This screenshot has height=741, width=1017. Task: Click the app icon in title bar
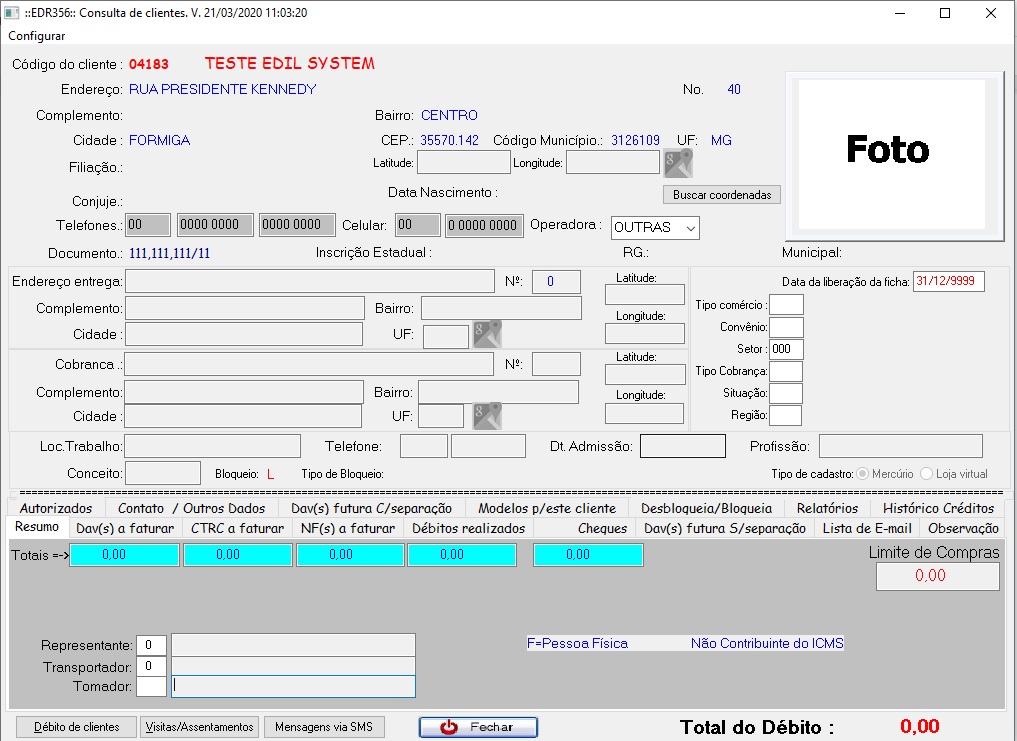[x=12, y=13]
